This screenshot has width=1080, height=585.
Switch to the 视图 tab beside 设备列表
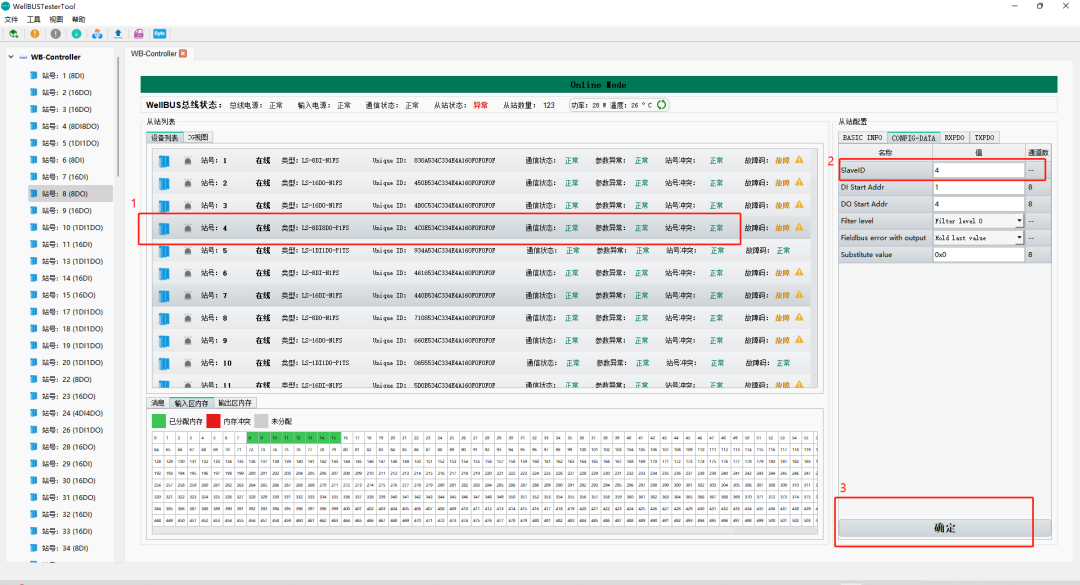(198, 138)
